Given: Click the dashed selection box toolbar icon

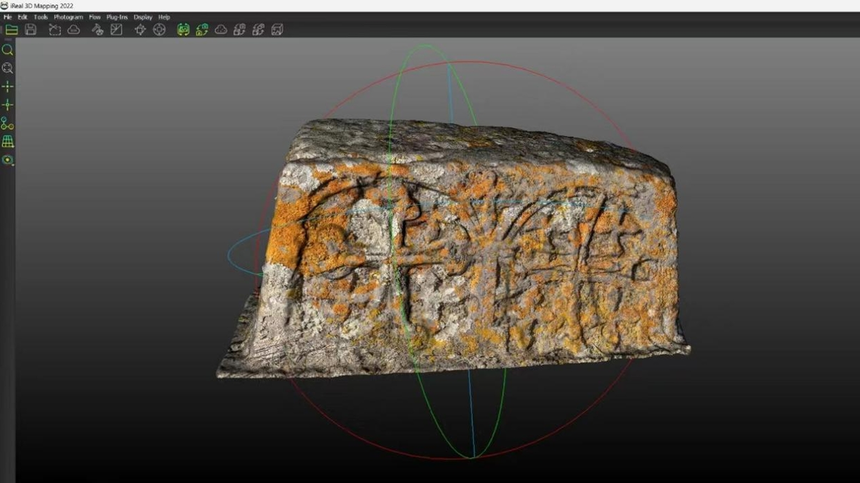Looking at the screenshot, I should pyautogui.click(x=55, y=30).
